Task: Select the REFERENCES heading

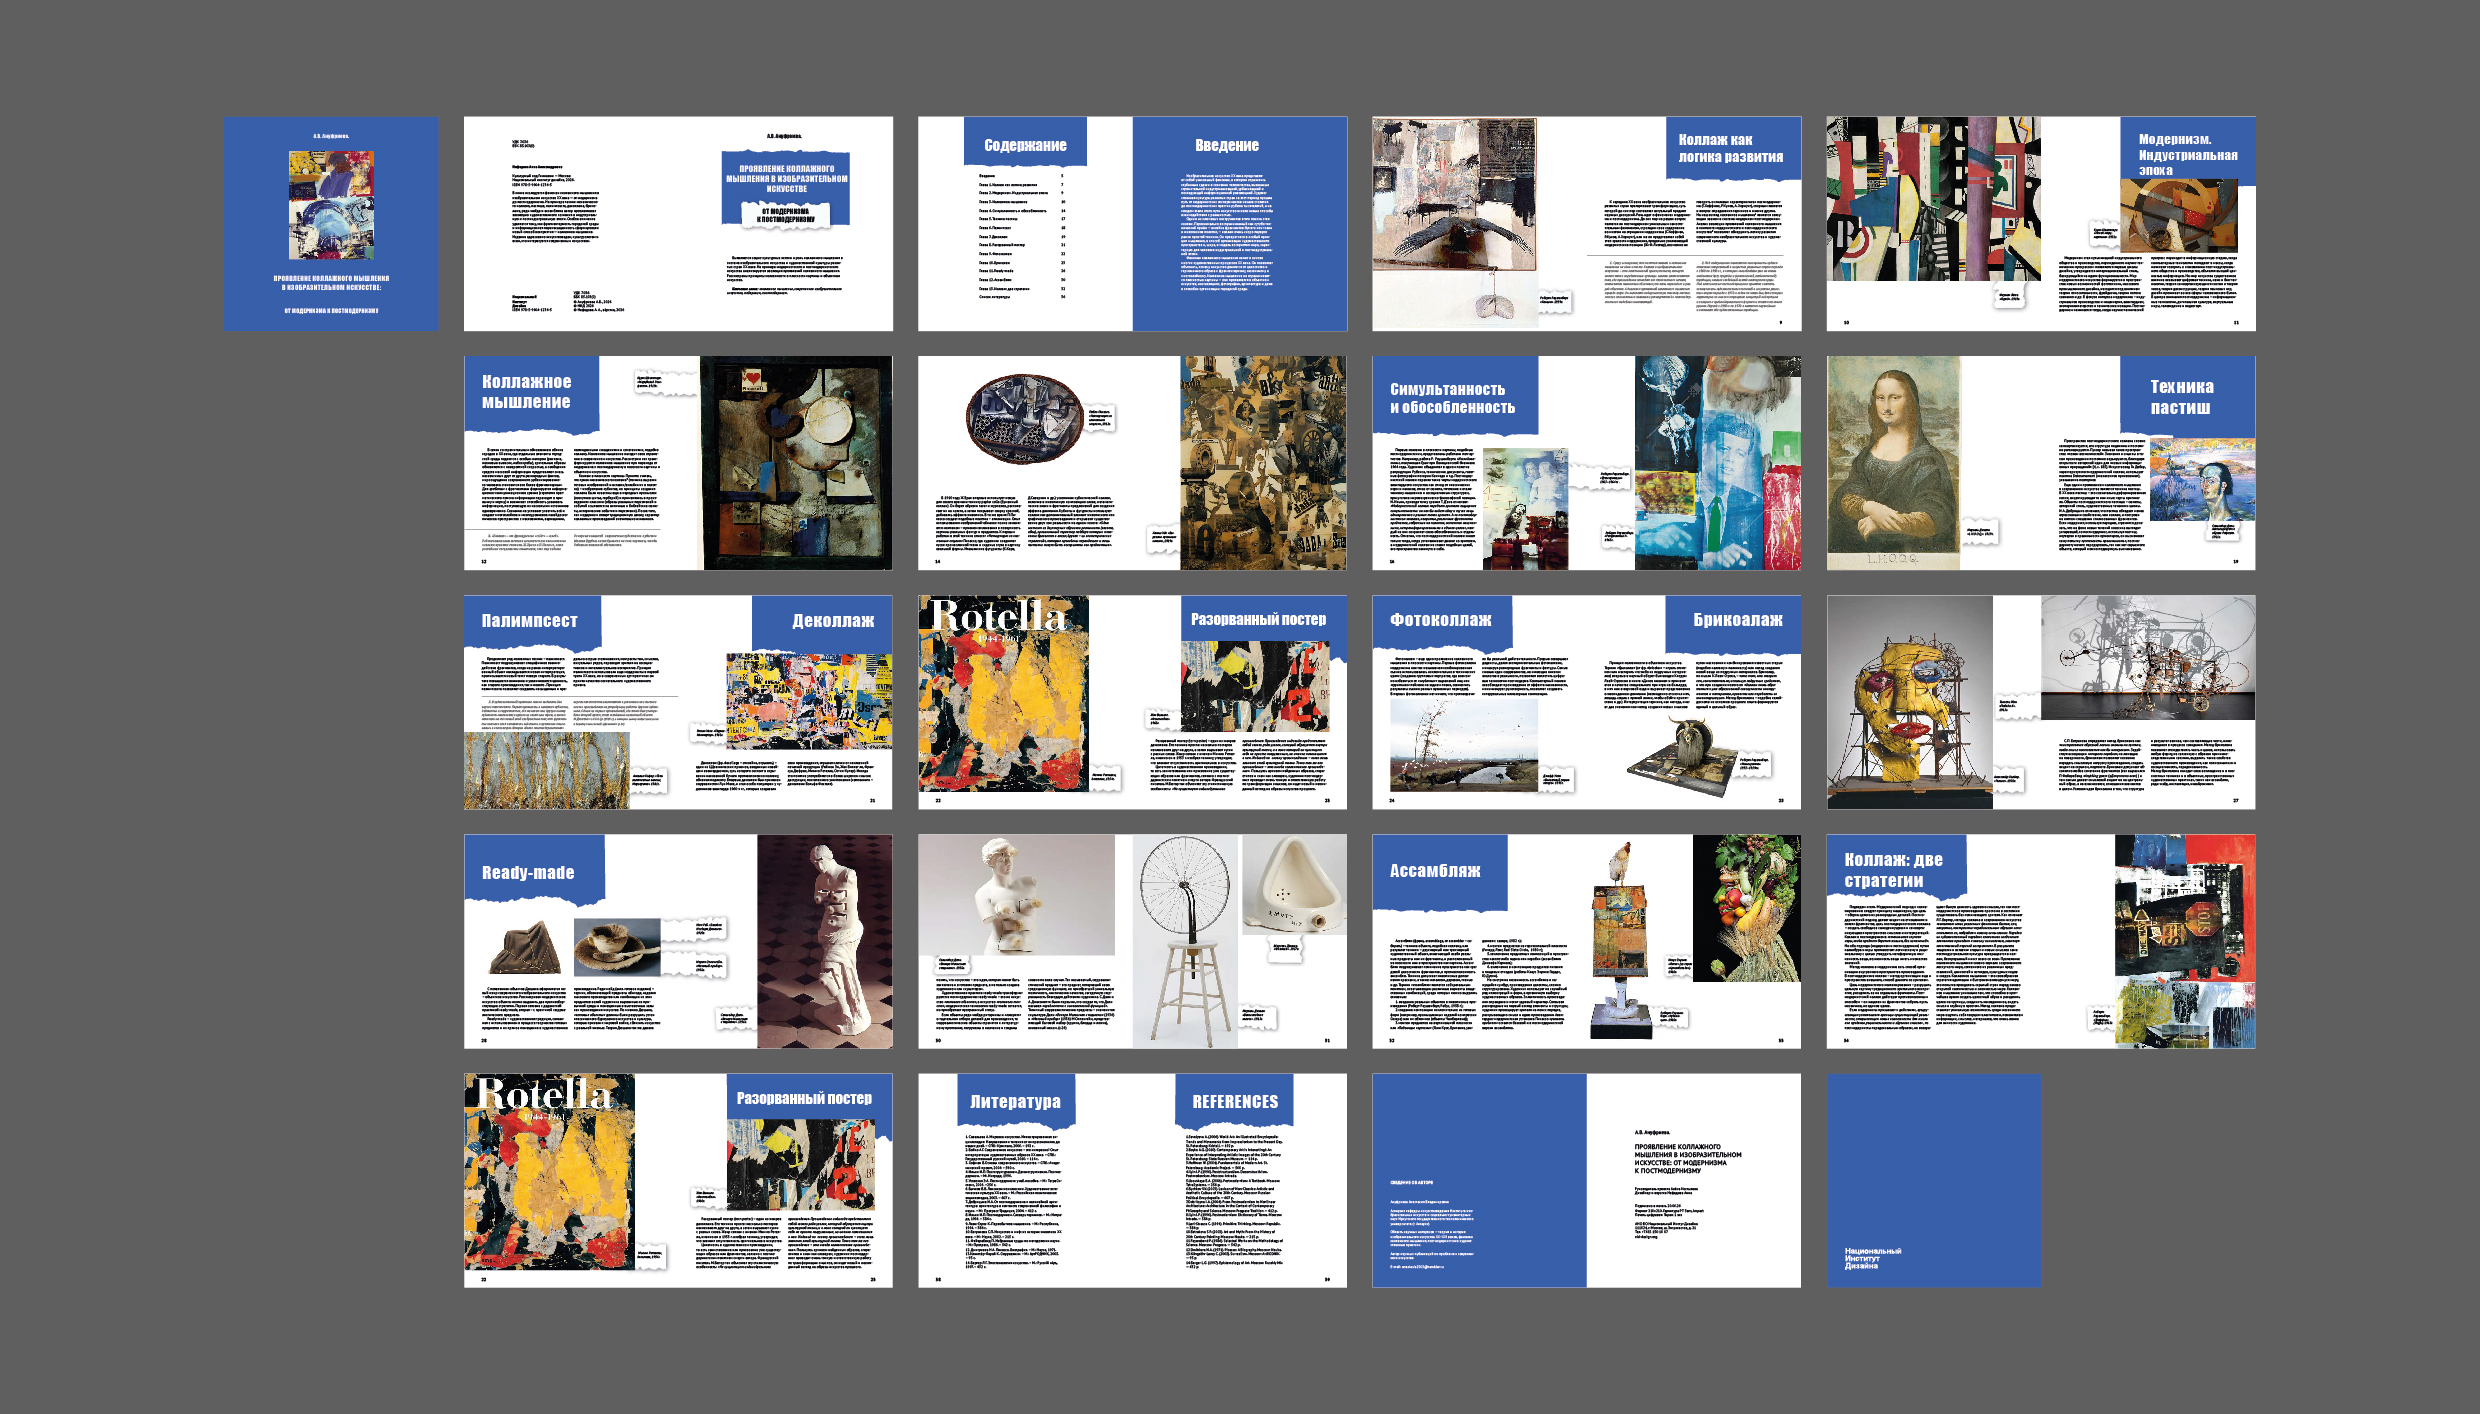Action: click(1235, 1101)
